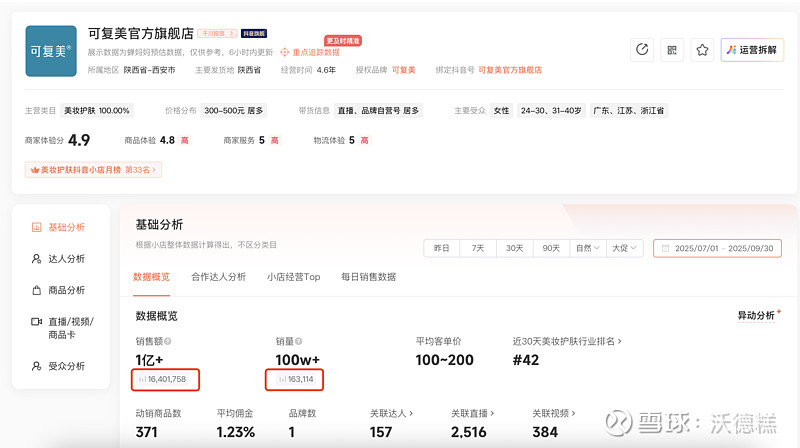
Task: Choose 昨日 time range
Action: pos(441,248)
